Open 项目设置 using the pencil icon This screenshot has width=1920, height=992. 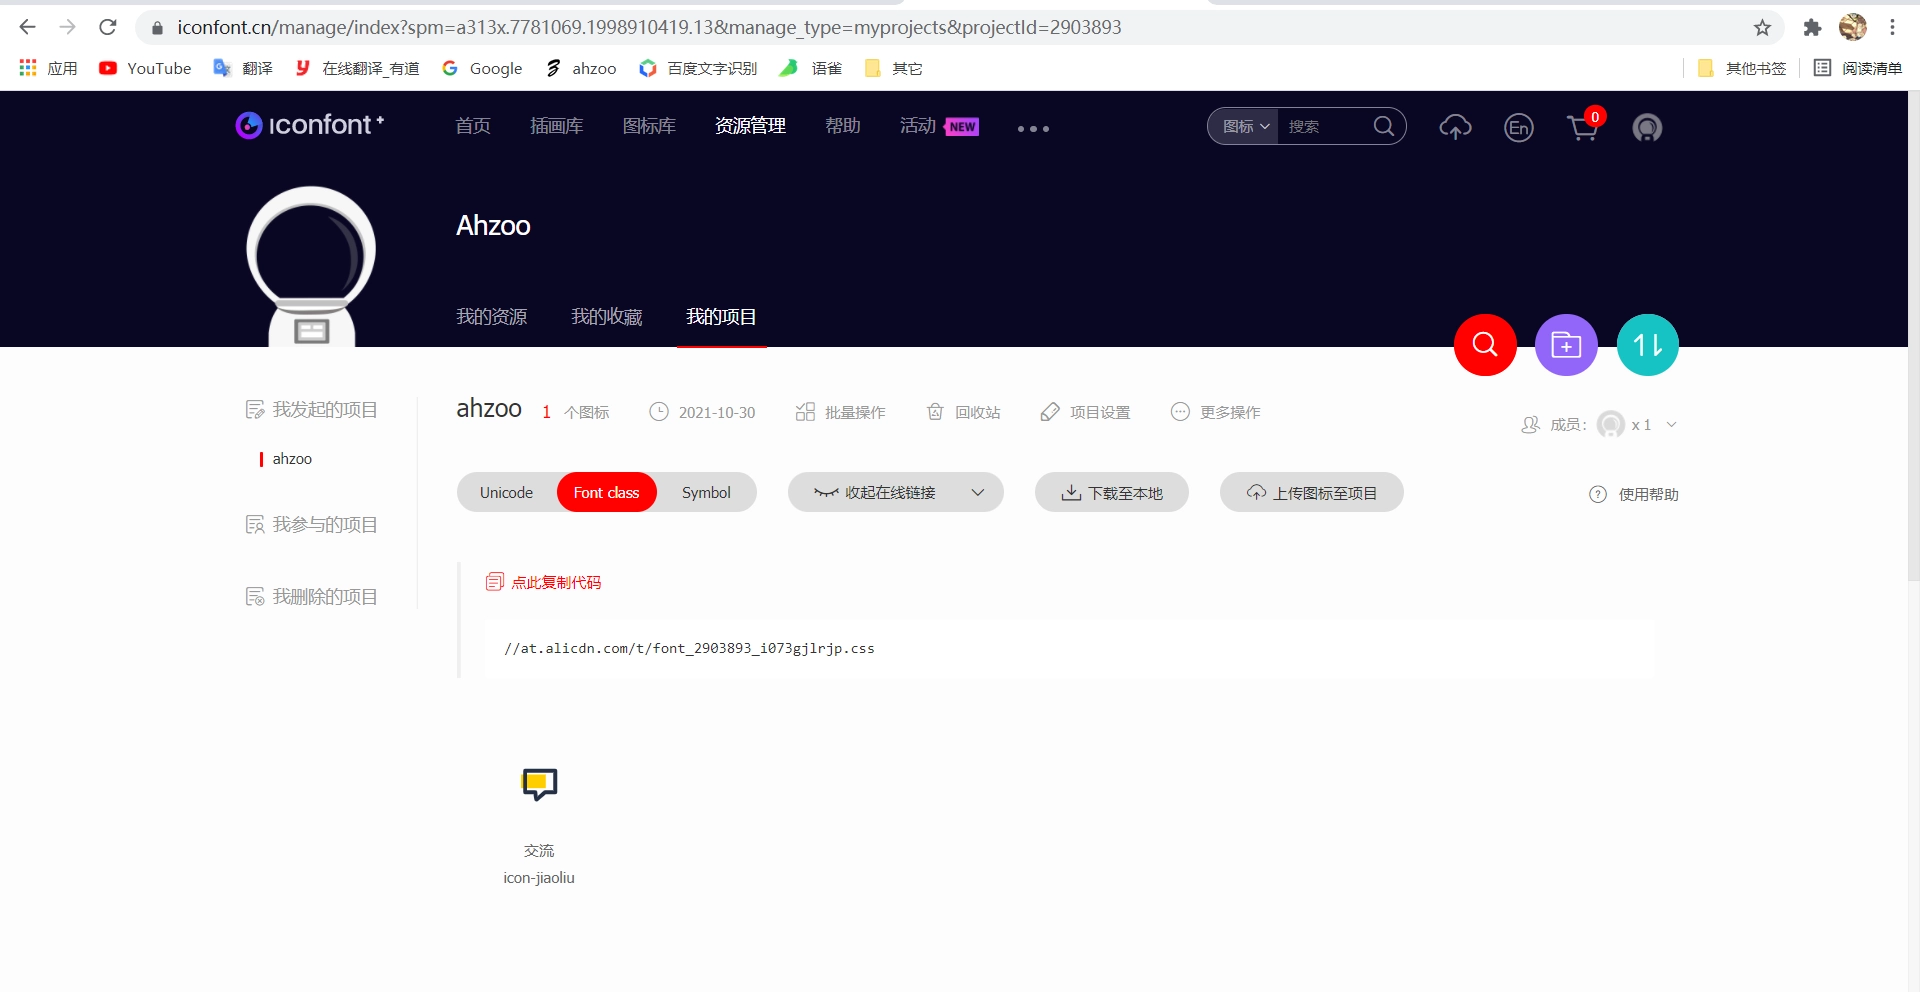coord(1084,412)
